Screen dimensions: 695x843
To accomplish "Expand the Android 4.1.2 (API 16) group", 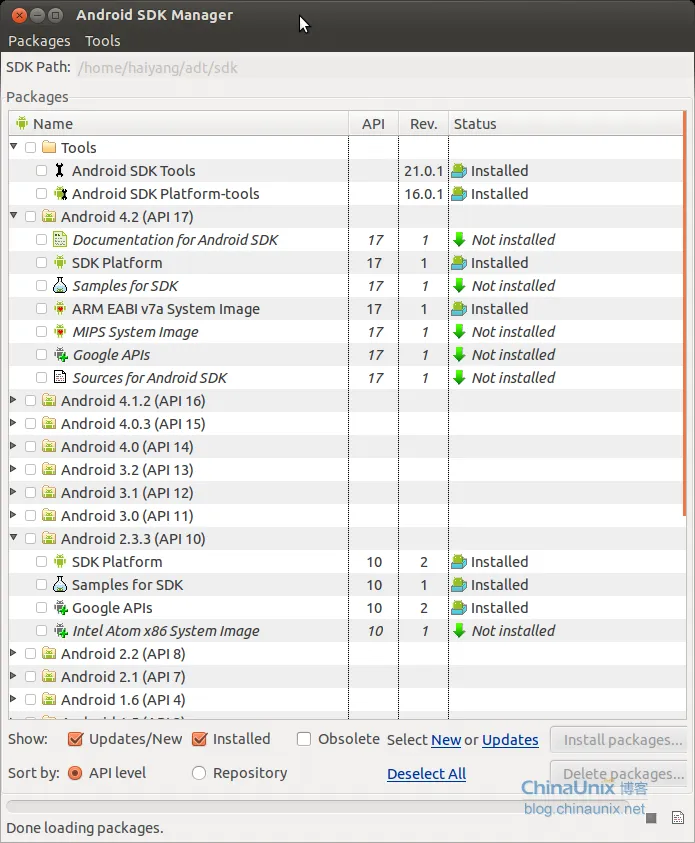I will 13,400.
